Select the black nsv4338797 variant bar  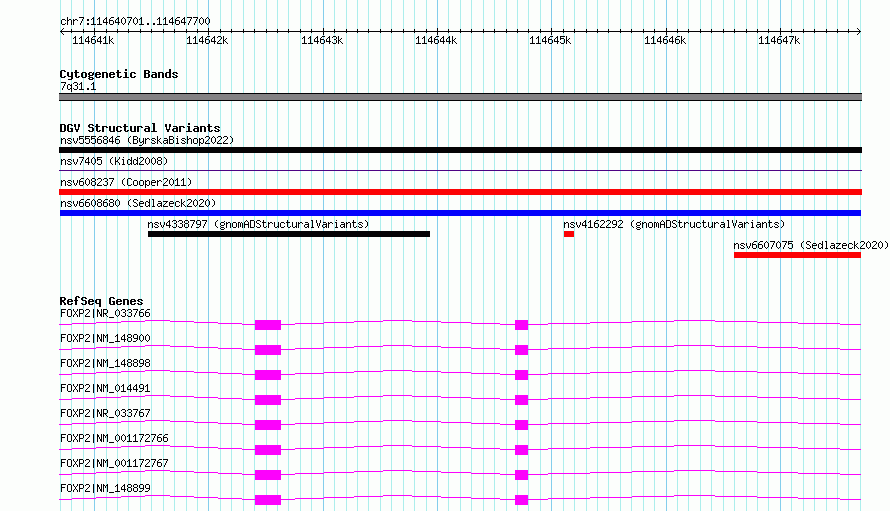pos(289,234)
